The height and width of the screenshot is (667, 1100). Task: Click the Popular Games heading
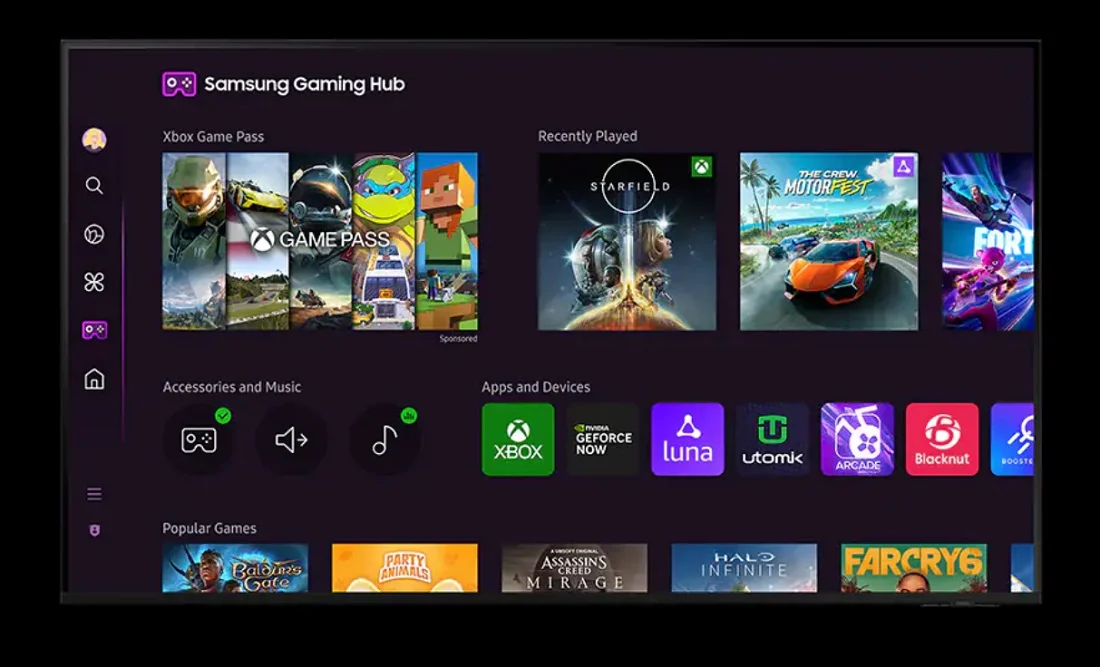pos(209,528)
